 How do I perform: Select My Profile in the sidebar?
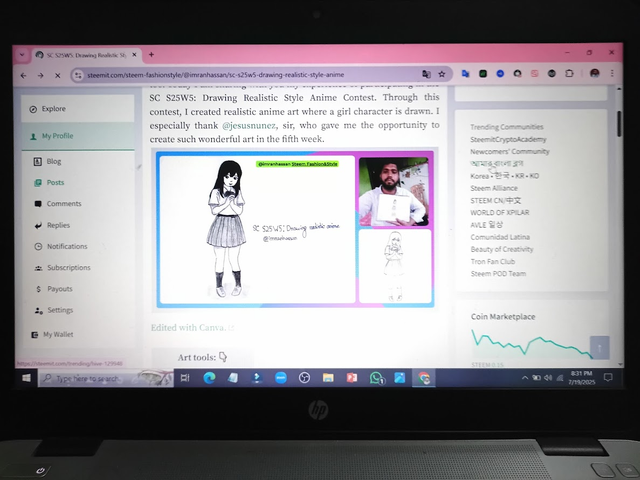[78, 136]
